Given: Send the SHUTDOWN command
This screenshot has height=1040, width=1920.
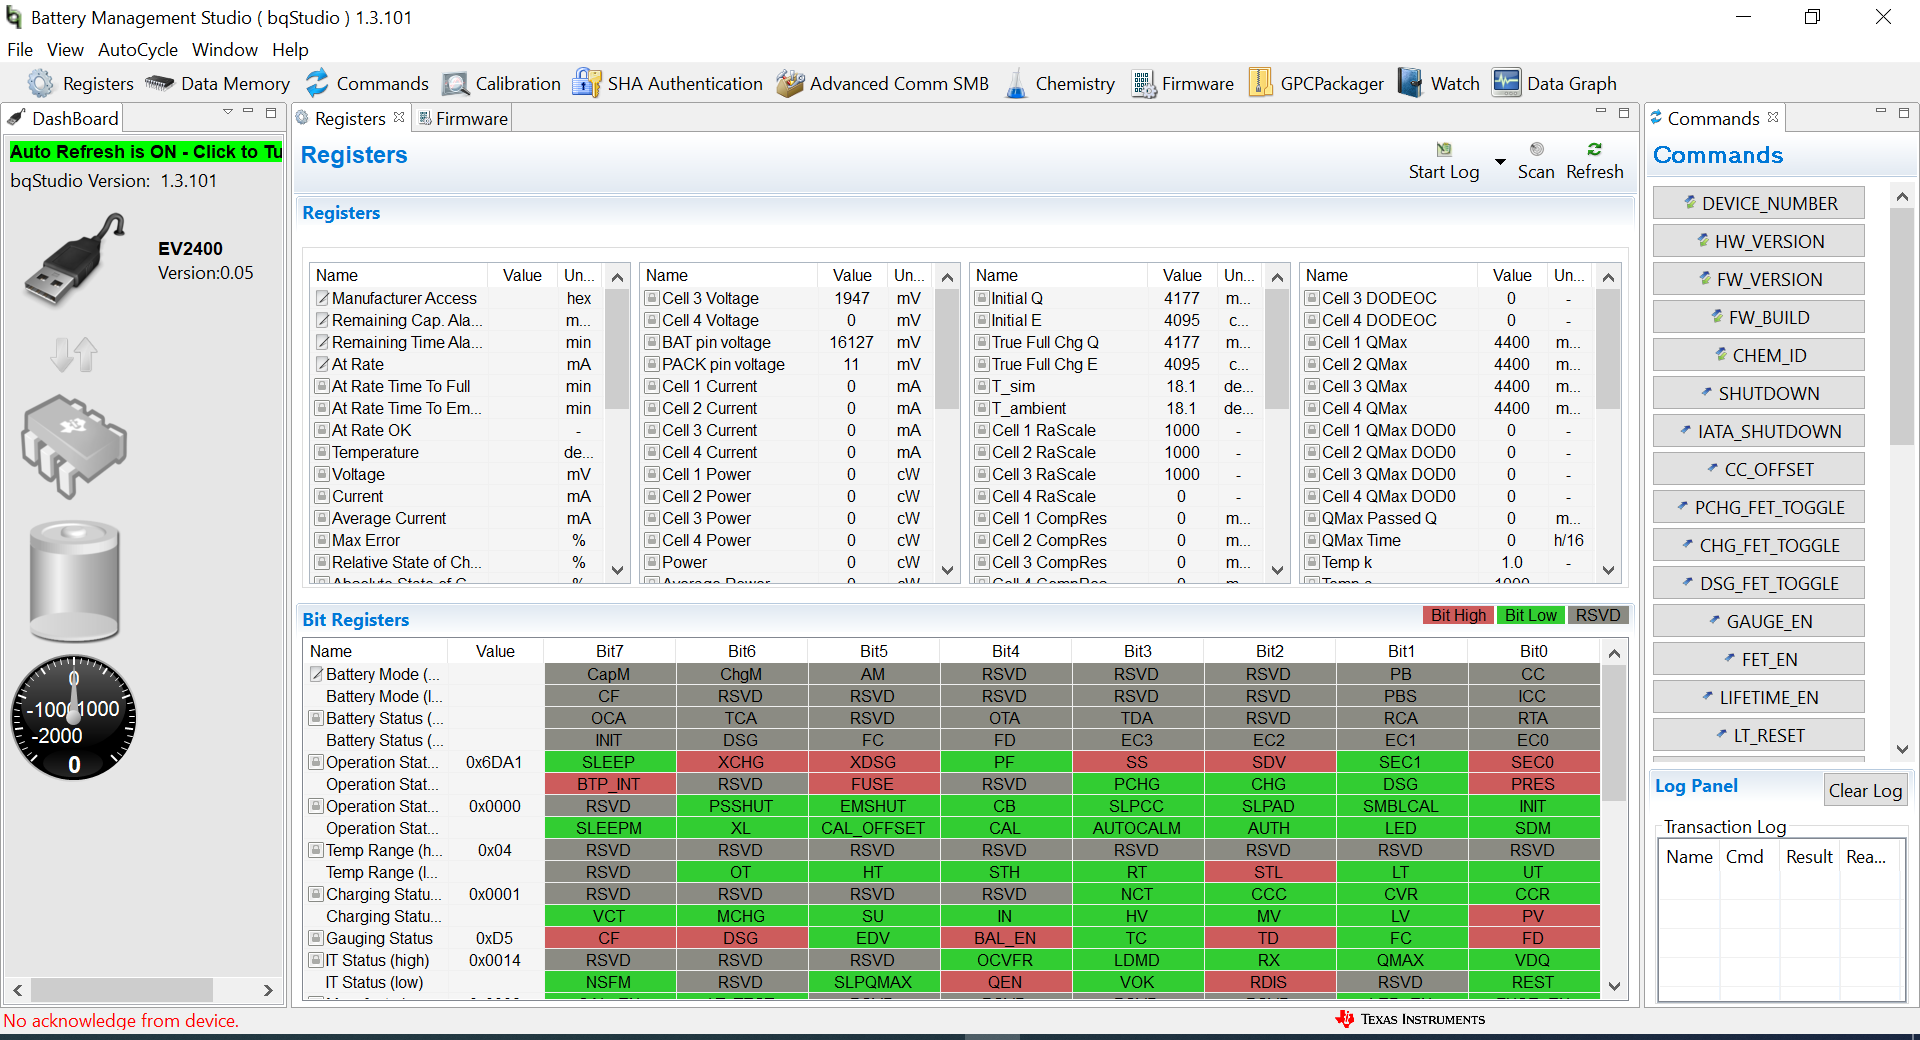Looking at the screenshot, I should 1758,393.
